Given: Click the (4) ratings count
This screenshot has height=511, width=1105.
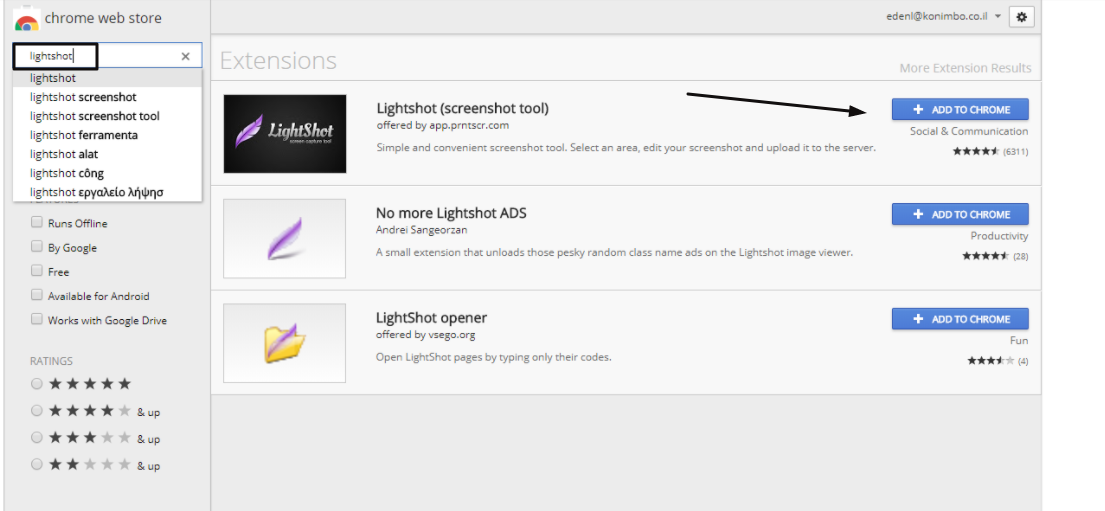Looking at the screenshot, I should tap(1023, 362).
